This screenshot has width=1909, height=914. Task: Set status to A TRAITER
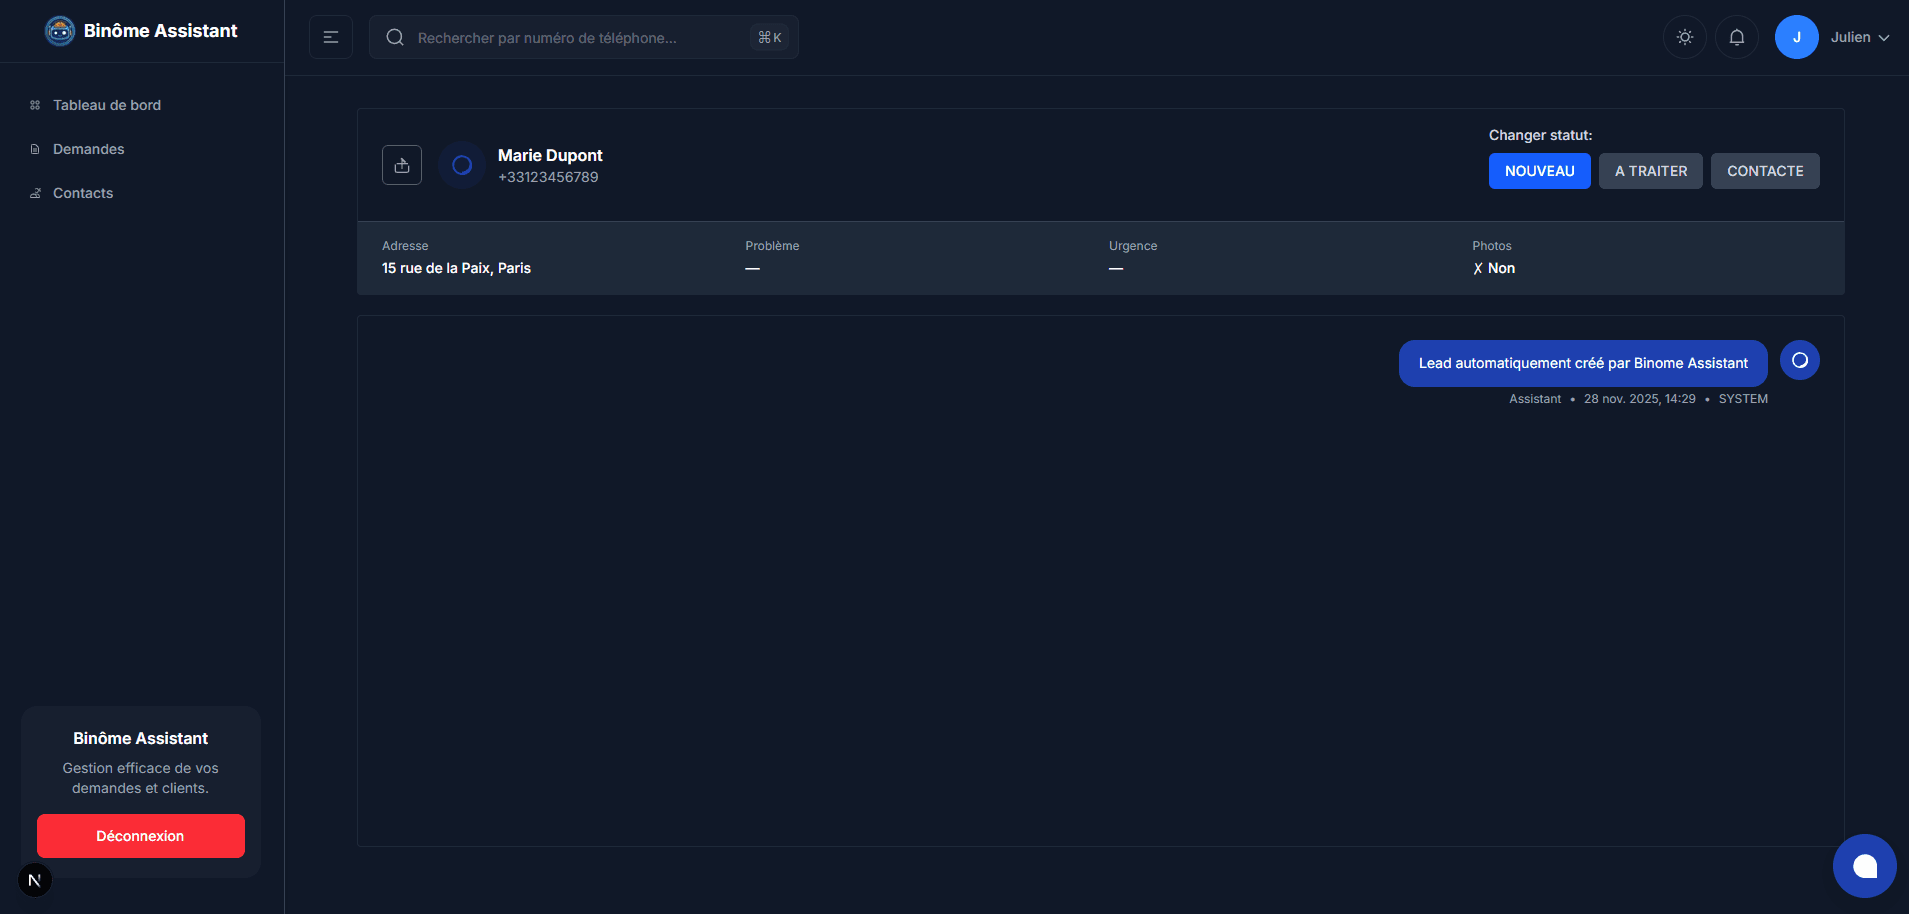(x=1650, y=171)
